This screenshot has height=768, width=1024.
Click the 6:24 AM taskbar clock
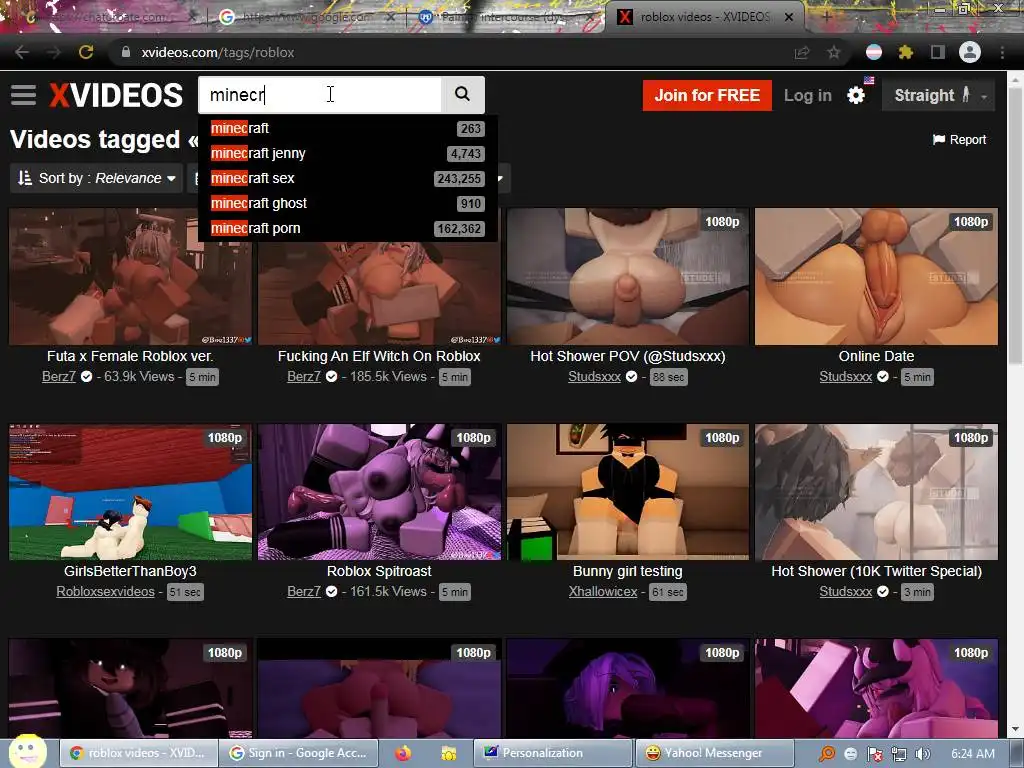[973, 754]
